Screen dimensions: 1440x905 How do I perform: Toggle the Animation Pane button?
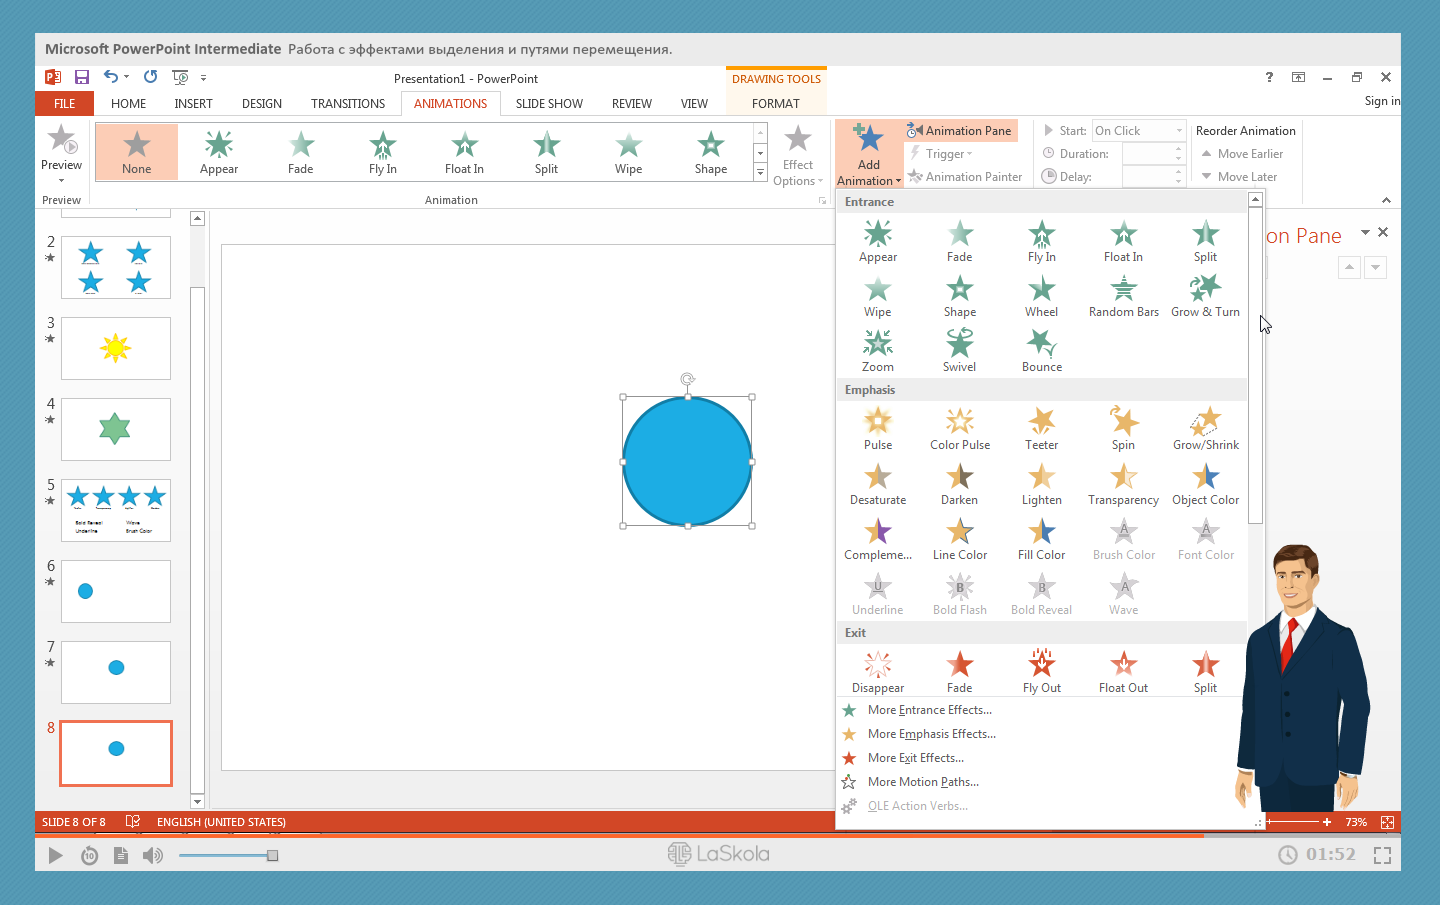959,131
